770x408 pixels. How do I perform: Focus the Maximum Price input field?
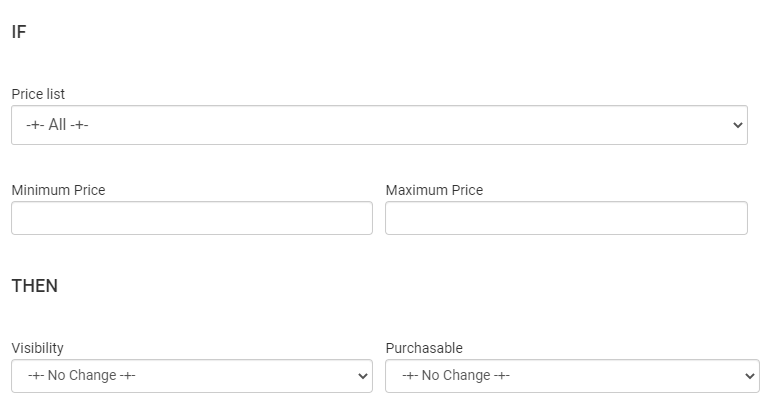[x=566, y=218]
